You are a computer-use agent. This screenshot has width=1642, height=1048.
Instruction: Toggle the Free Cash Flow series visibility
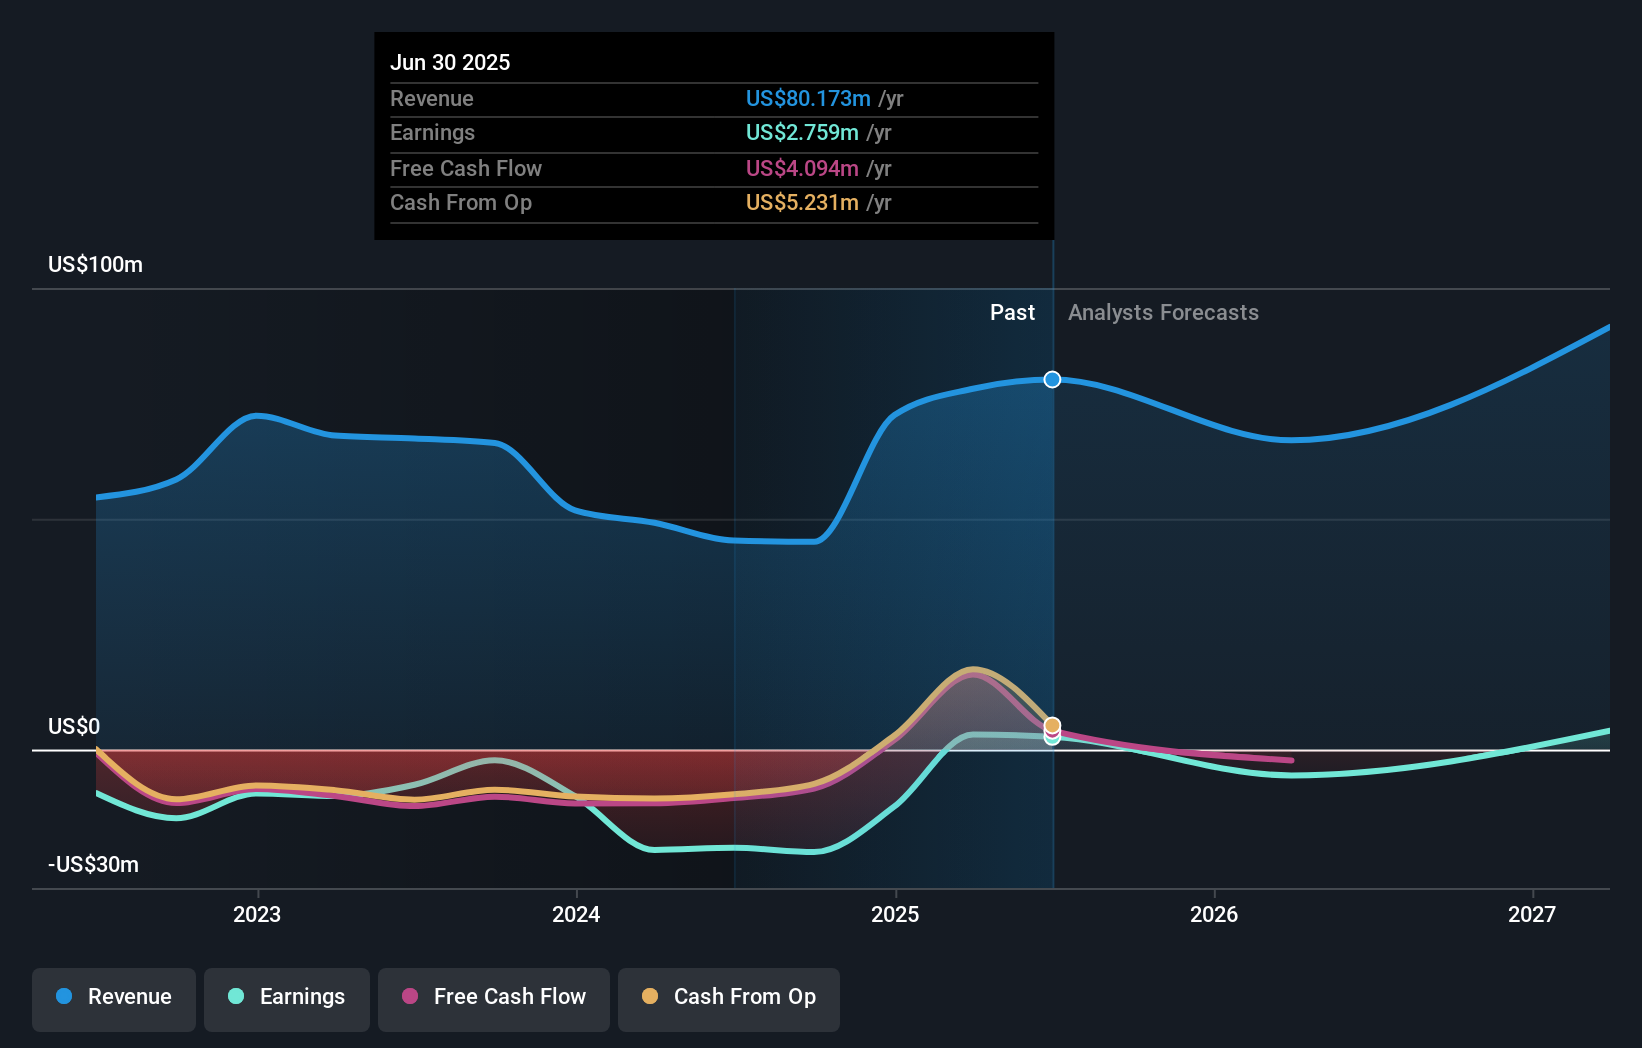[x=493, y=997]
